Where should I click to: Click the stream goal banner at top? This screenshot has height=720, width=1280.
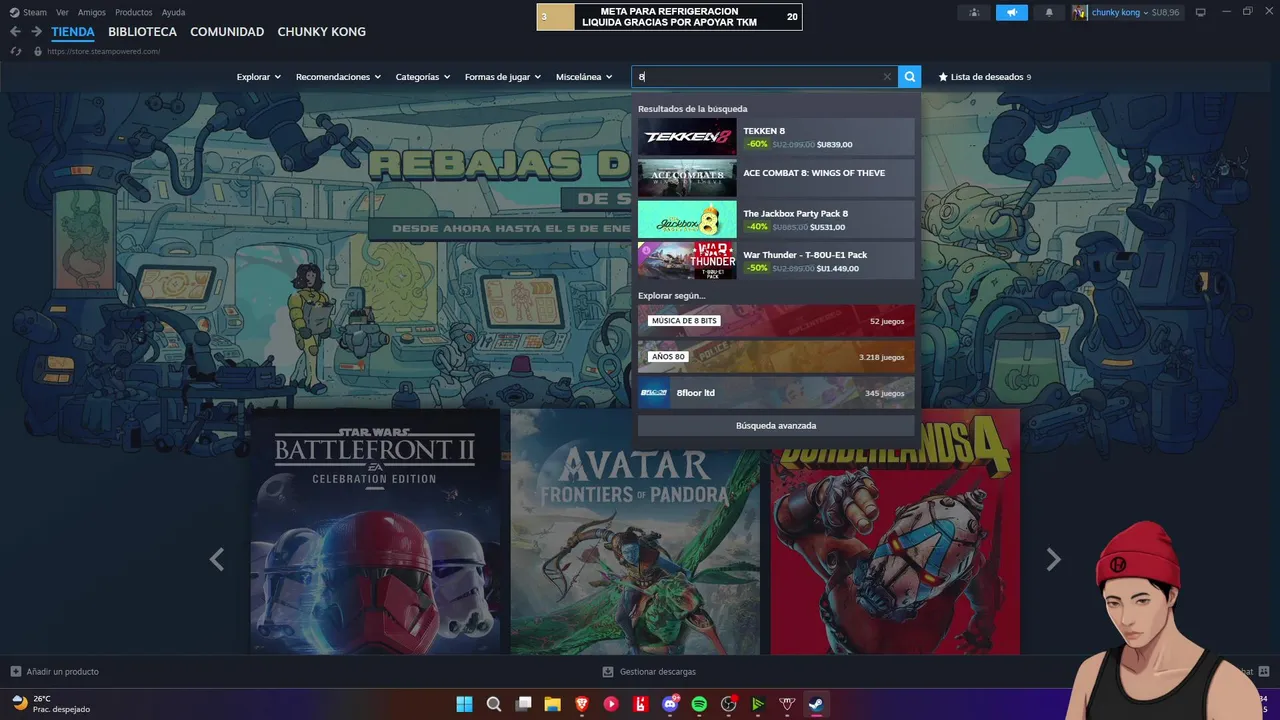click(669, 17)
